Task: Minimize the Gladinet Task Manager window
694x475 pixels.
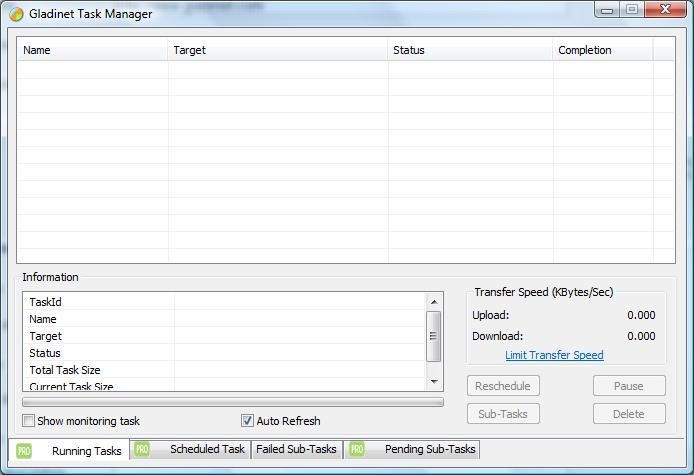Action: 607,10
